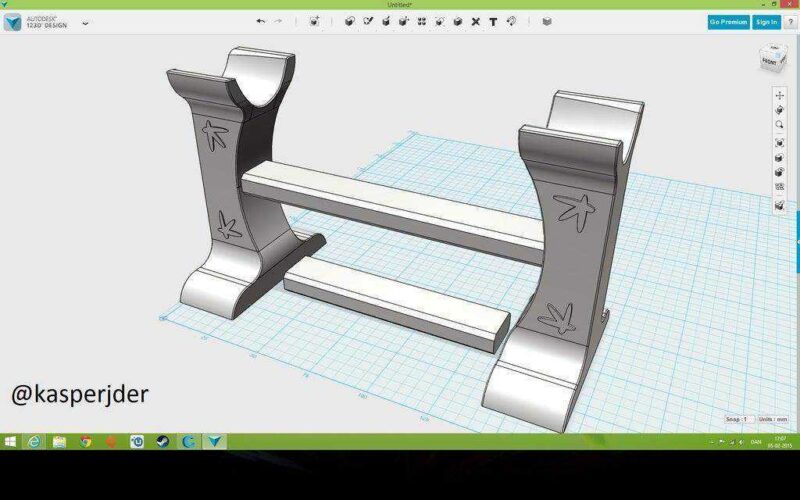Image resolution: width=800 pixels, height=500 pixels.
Task: Open the Pattern tool with four squares
Action: tap(422, 21)
